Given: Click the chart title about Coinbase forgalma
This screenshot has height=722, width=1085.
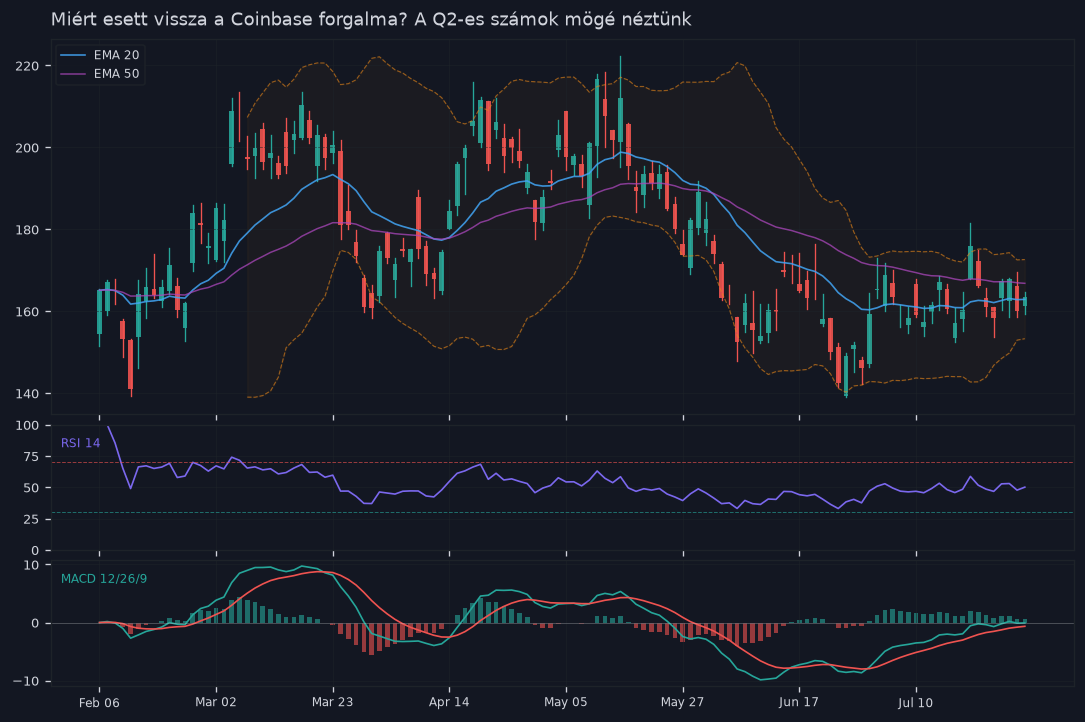Looking at the screenshot, I should [371, 19].
